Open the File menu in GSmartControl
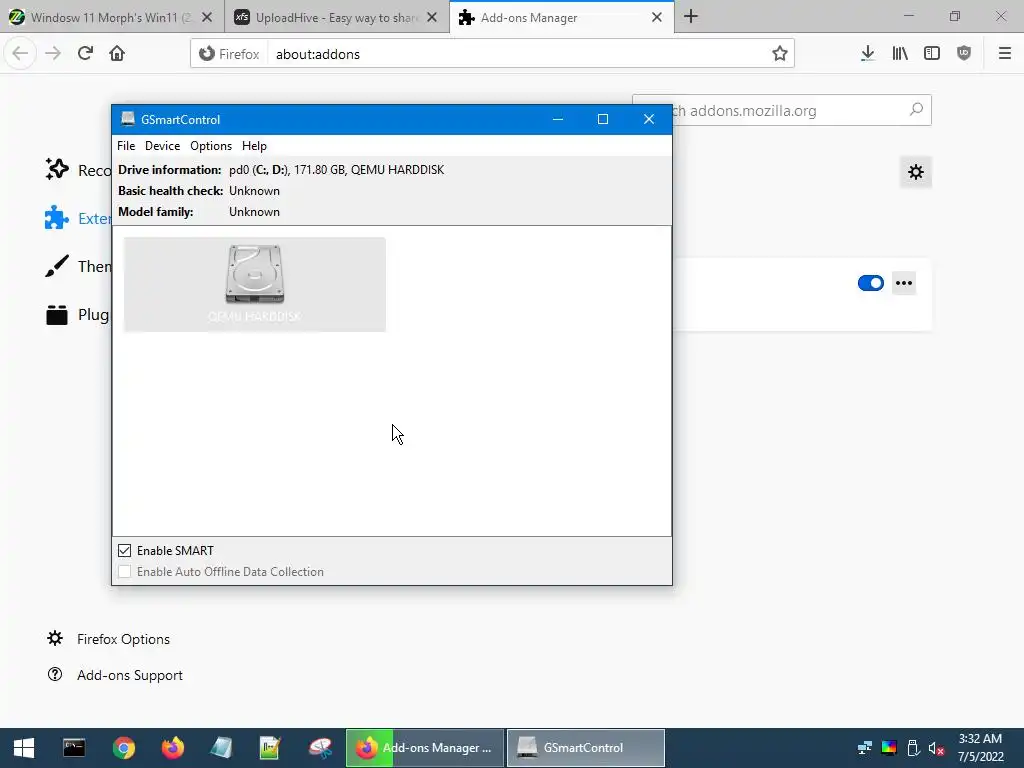Image resolution: width=1024 pixels, height=768 pixels. click(126, 146)
